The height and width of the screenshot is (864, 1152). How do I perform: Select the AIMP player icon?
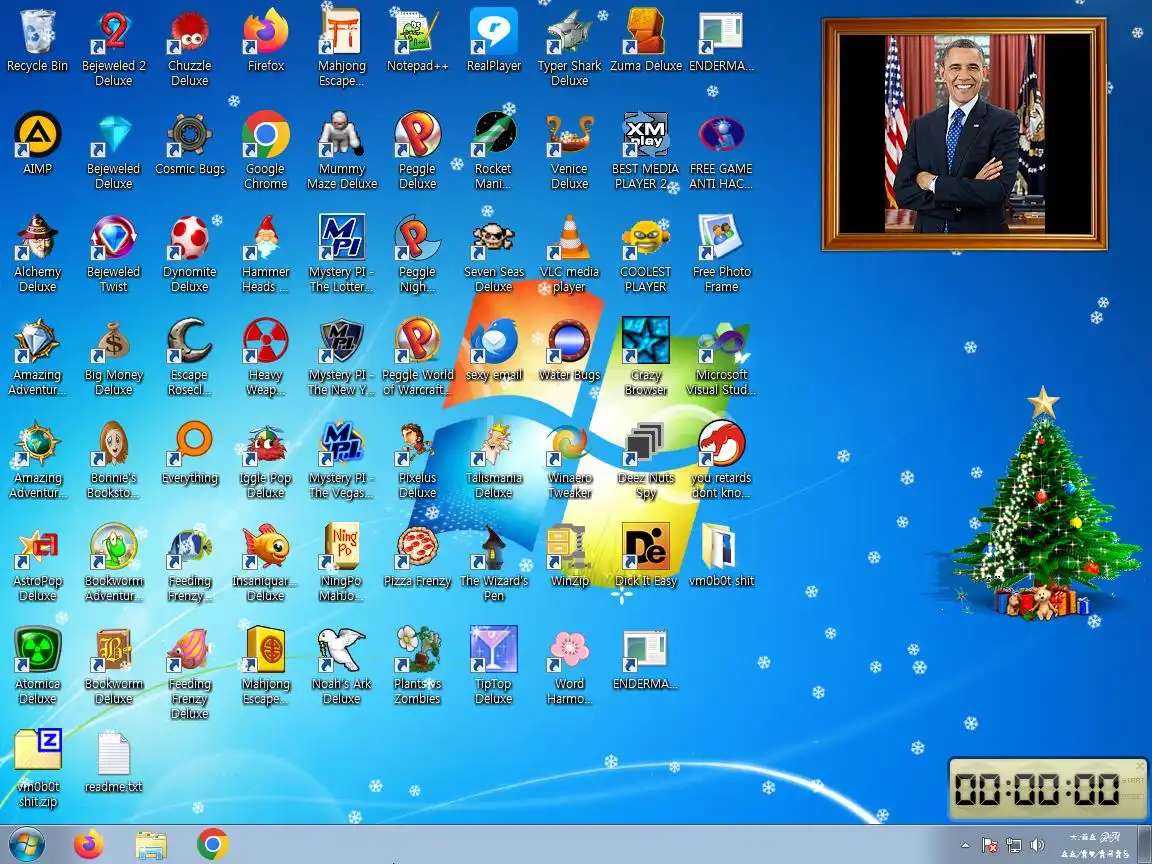[x=37, y=143]
